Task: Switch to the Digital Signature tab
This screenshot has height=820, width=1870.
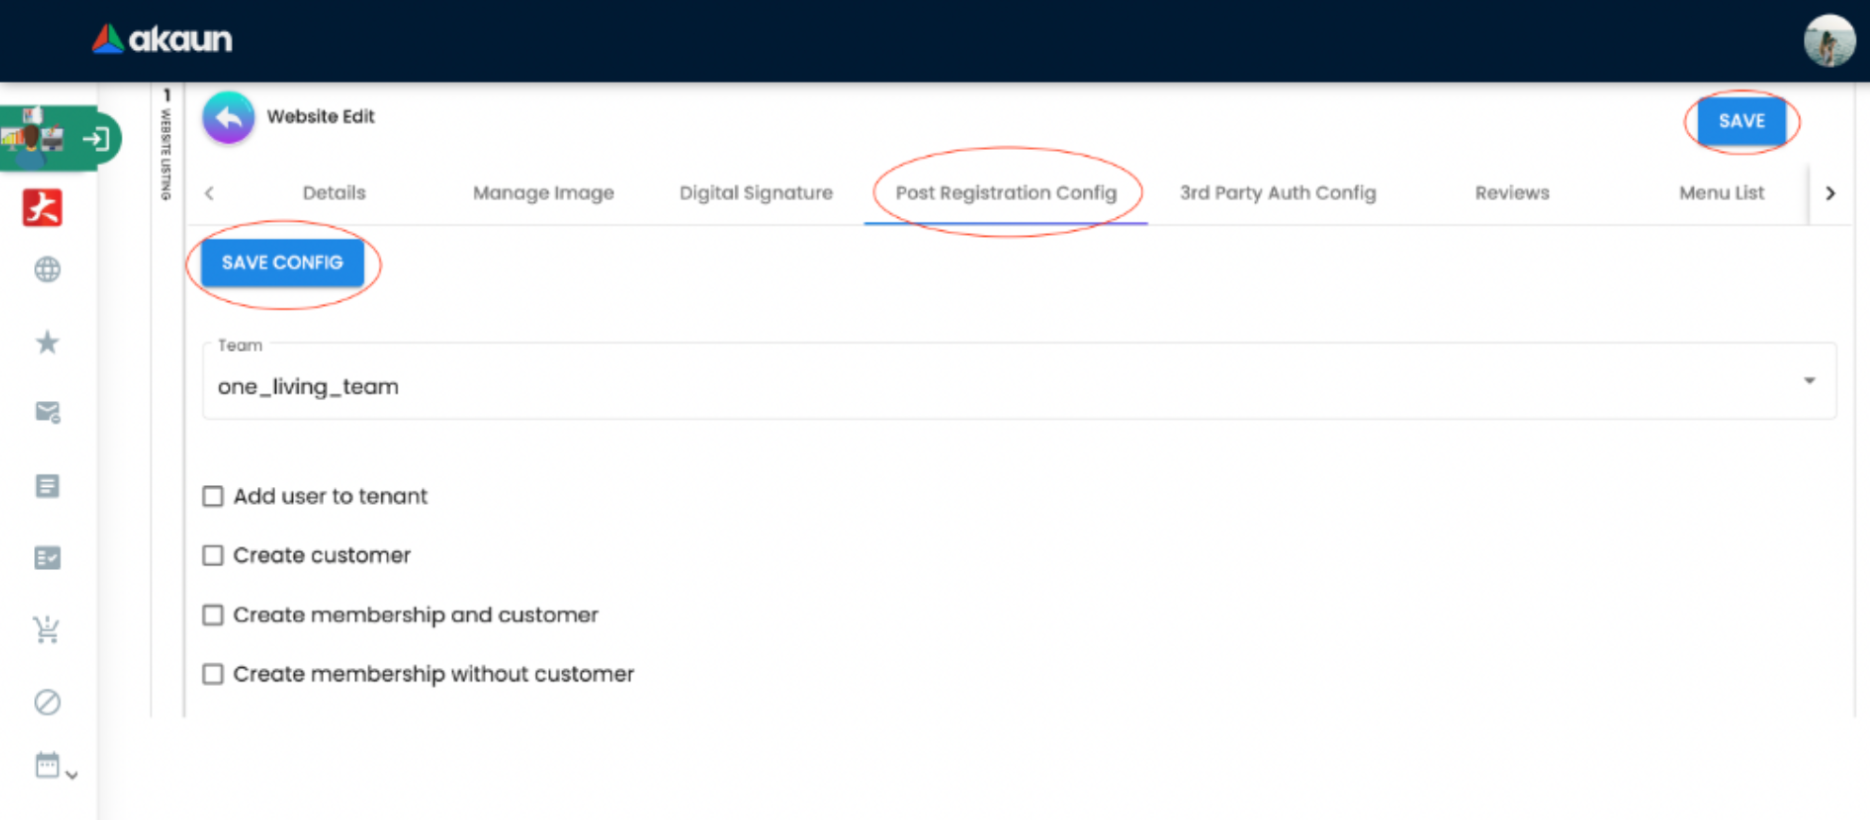Action: [756, 193]
